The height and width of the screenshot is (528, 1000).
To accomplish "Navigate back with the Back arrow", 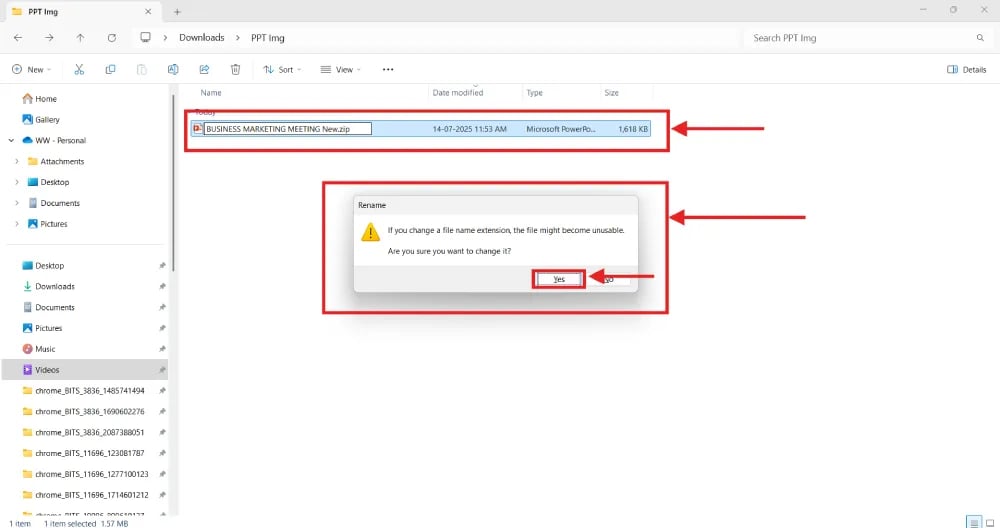I will point(18,37).
